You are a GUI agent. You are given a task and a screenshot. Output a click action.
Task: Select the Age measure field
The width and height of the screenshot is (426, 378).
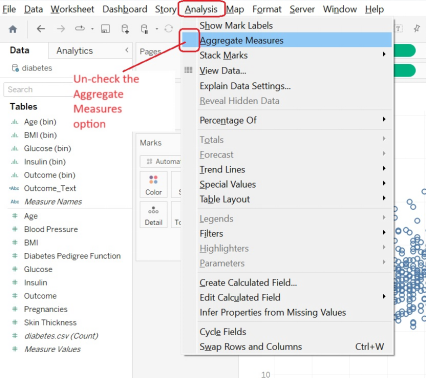tap(31, 216)
